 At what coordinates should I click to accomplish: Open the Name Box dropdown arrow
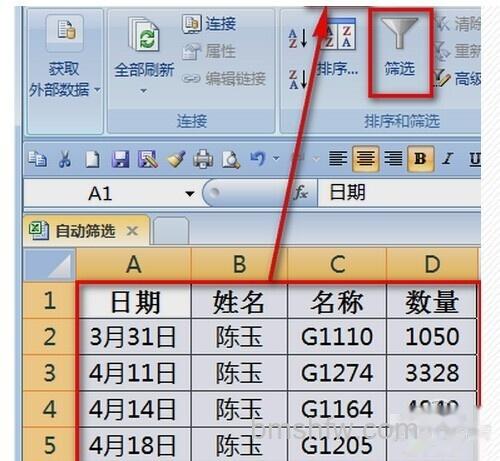click(190, 194)
